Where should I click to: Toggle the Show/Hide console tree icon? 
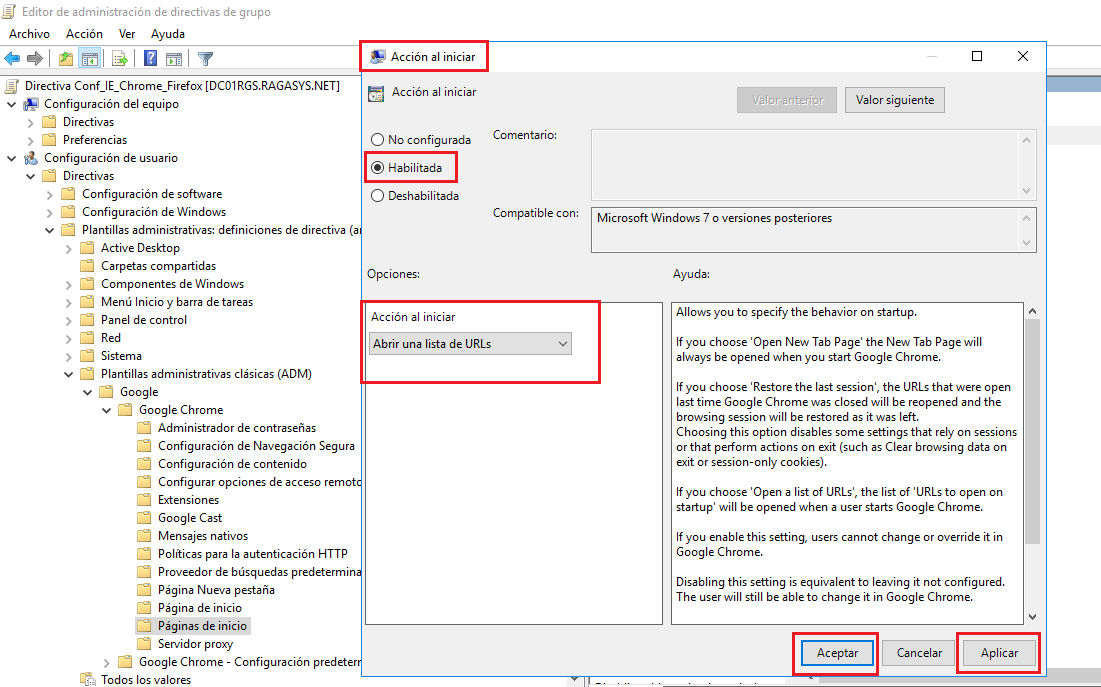(x=91, y=57)
